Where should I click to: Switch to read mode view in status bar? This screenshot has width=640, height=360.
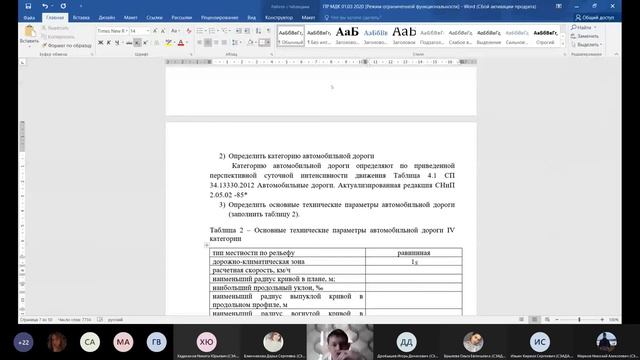click(521, 320)
